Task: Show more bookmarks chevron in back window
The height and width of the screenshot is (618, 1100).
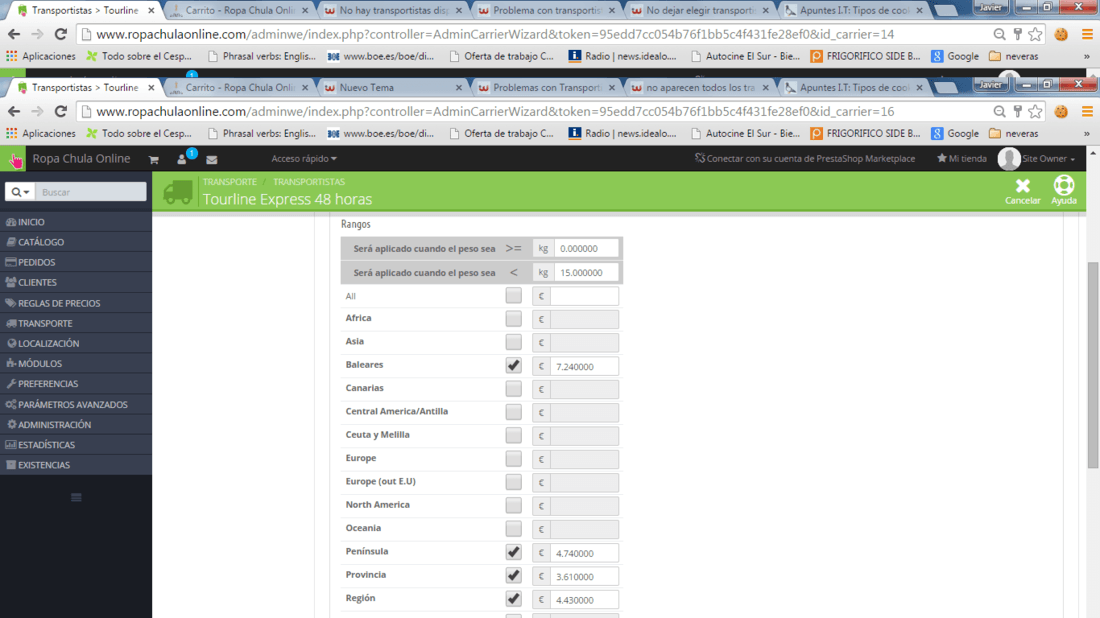Action: click(1087, 56)
